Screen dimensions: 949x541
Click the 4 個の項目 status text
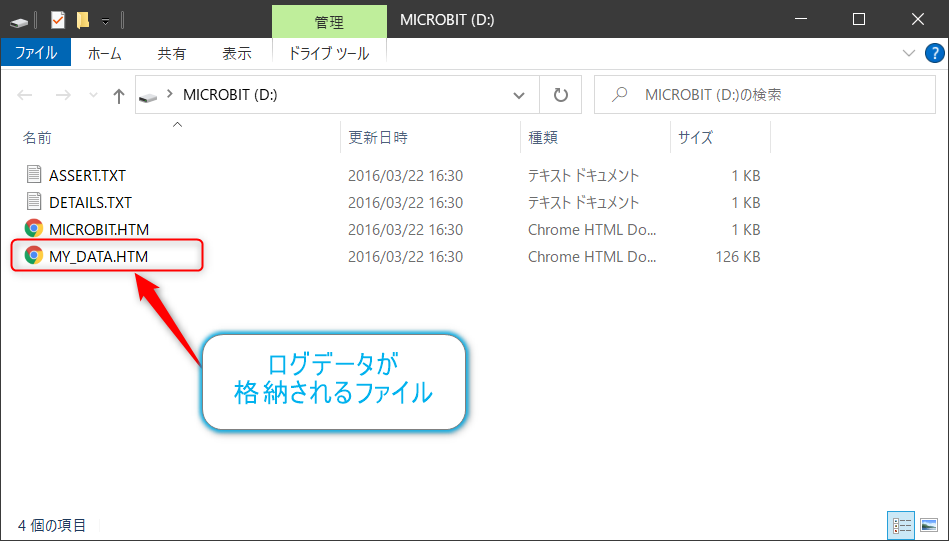[x=52, y=525]
